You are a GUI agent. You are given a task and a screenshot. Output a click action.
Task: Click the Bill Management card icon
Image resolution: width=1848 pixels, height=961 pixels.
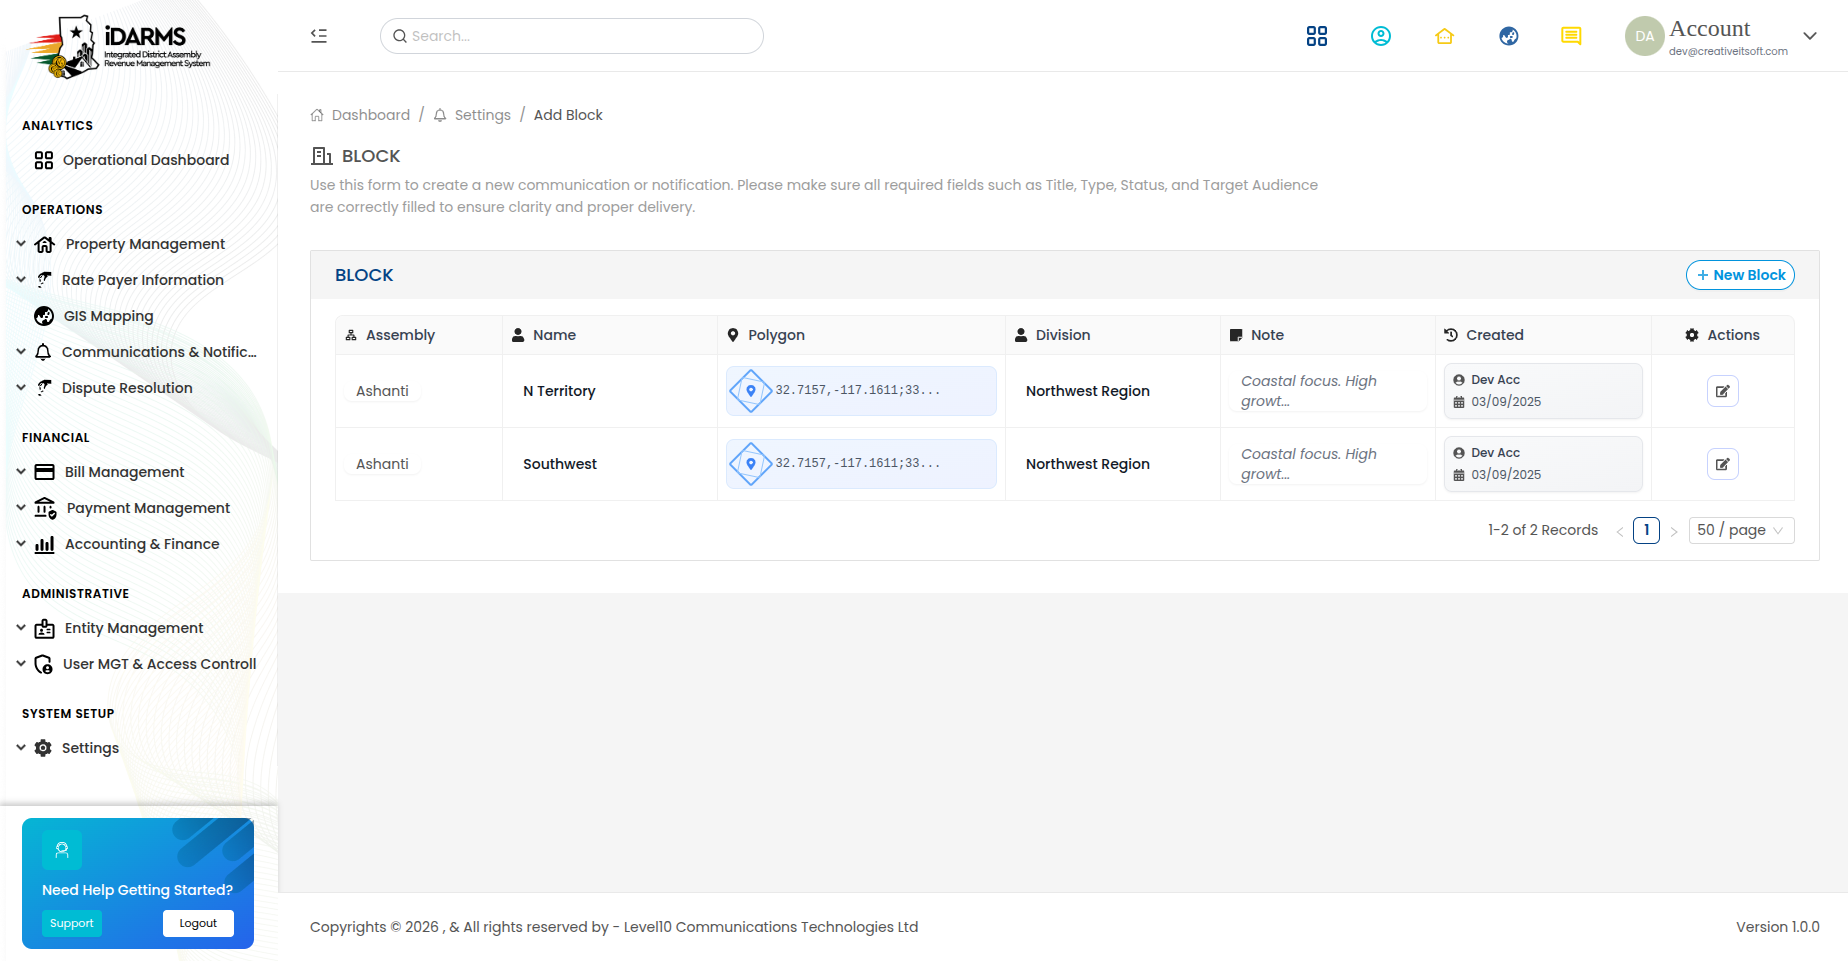(45, 472)
